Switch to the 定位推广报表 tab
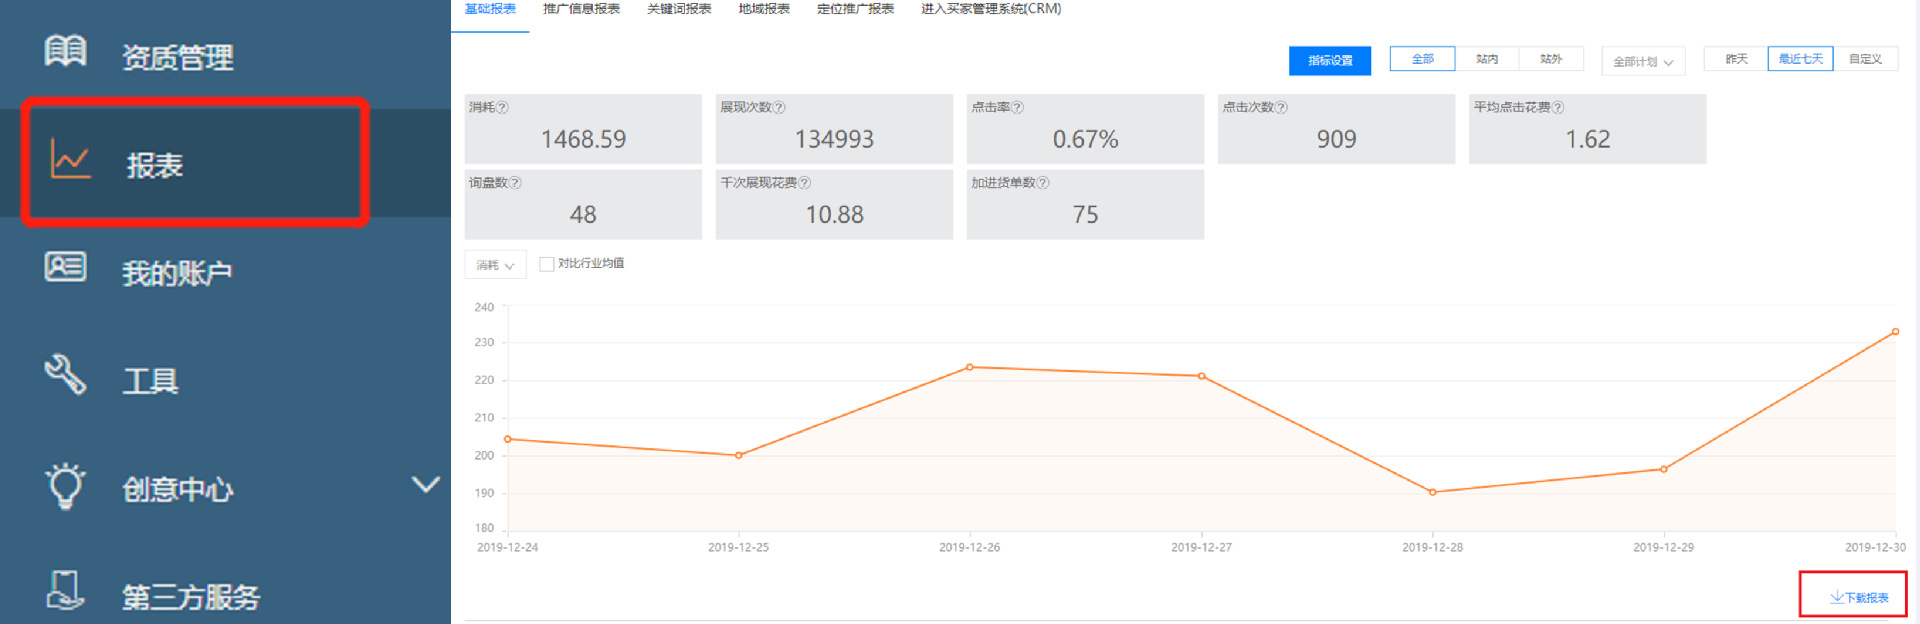This screenshot has width=1920, height=624. coord(855,9)
